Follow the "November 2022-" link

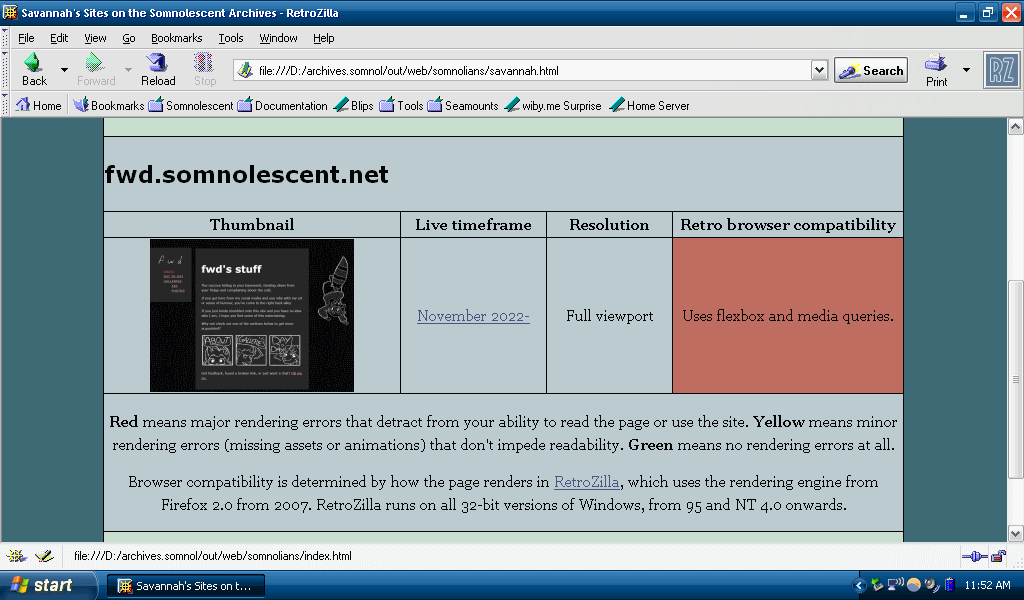coord(473,316)
